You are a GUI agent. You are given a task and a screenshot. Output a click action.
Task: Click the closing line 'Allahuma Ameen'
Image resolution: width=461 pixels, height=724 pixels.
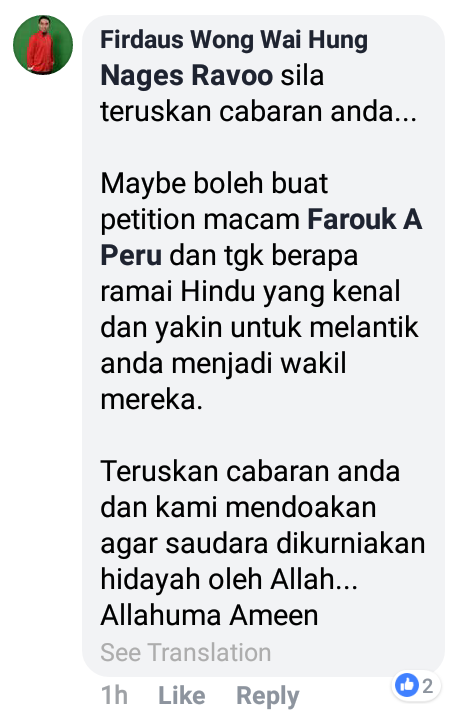pyautogui.click(x=209, y=615)
